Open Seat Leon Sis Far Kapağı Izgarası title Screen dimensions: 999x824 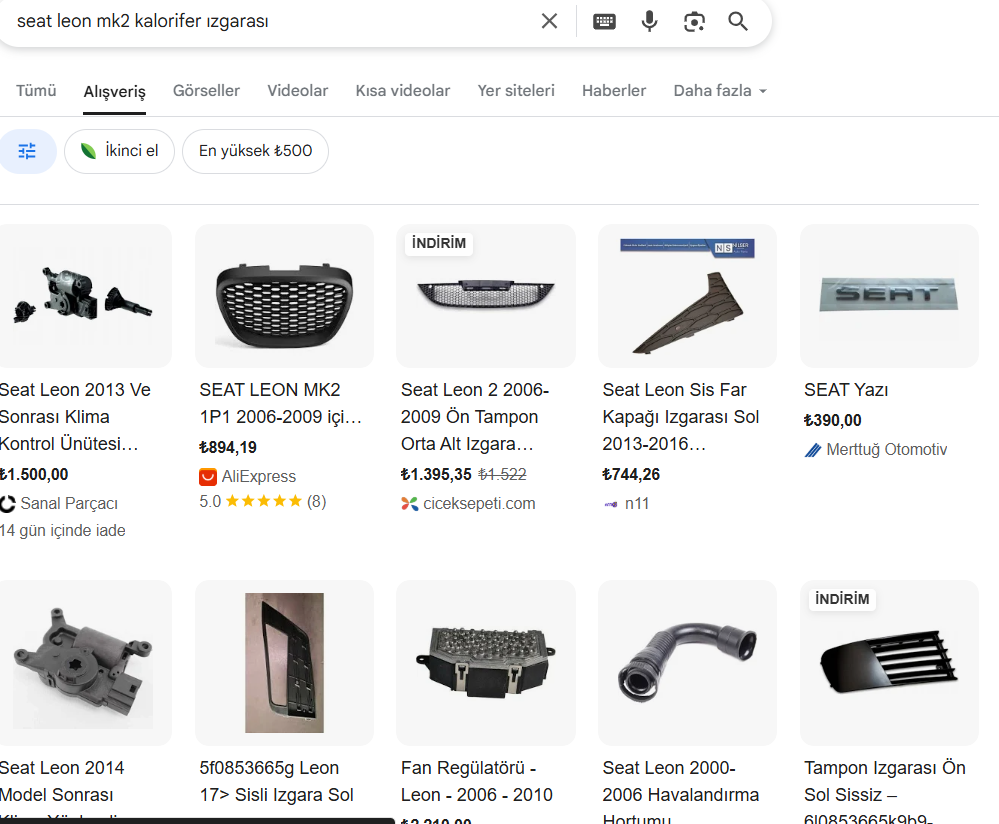coord(681,417)
